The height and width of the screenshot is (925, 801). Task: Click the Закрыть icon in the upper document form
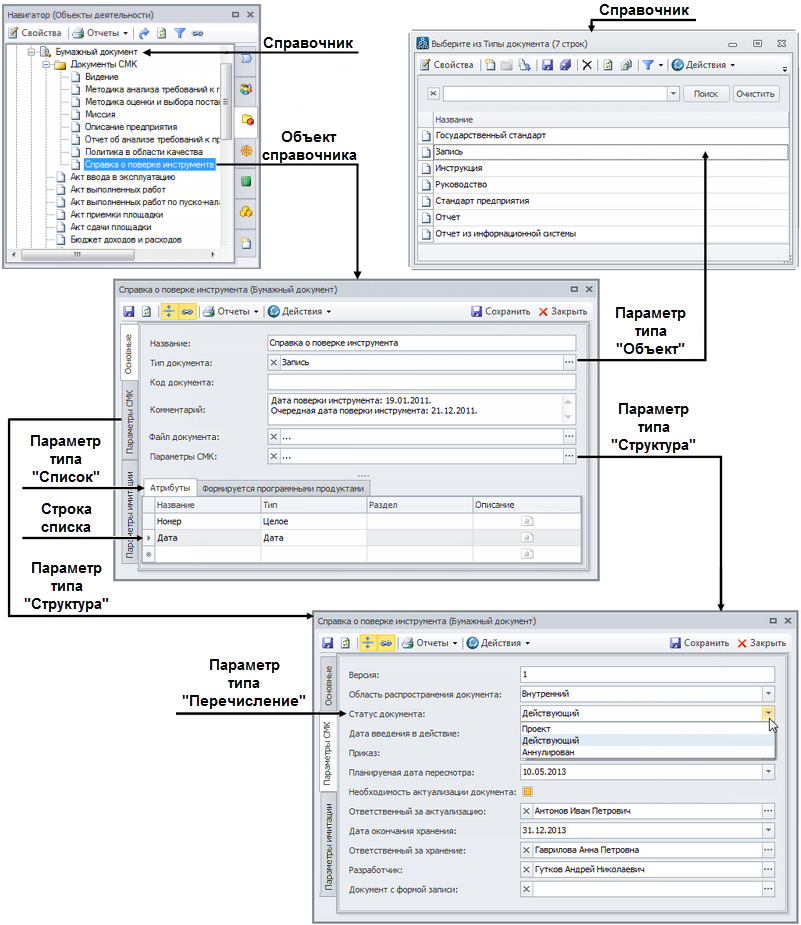544,311
